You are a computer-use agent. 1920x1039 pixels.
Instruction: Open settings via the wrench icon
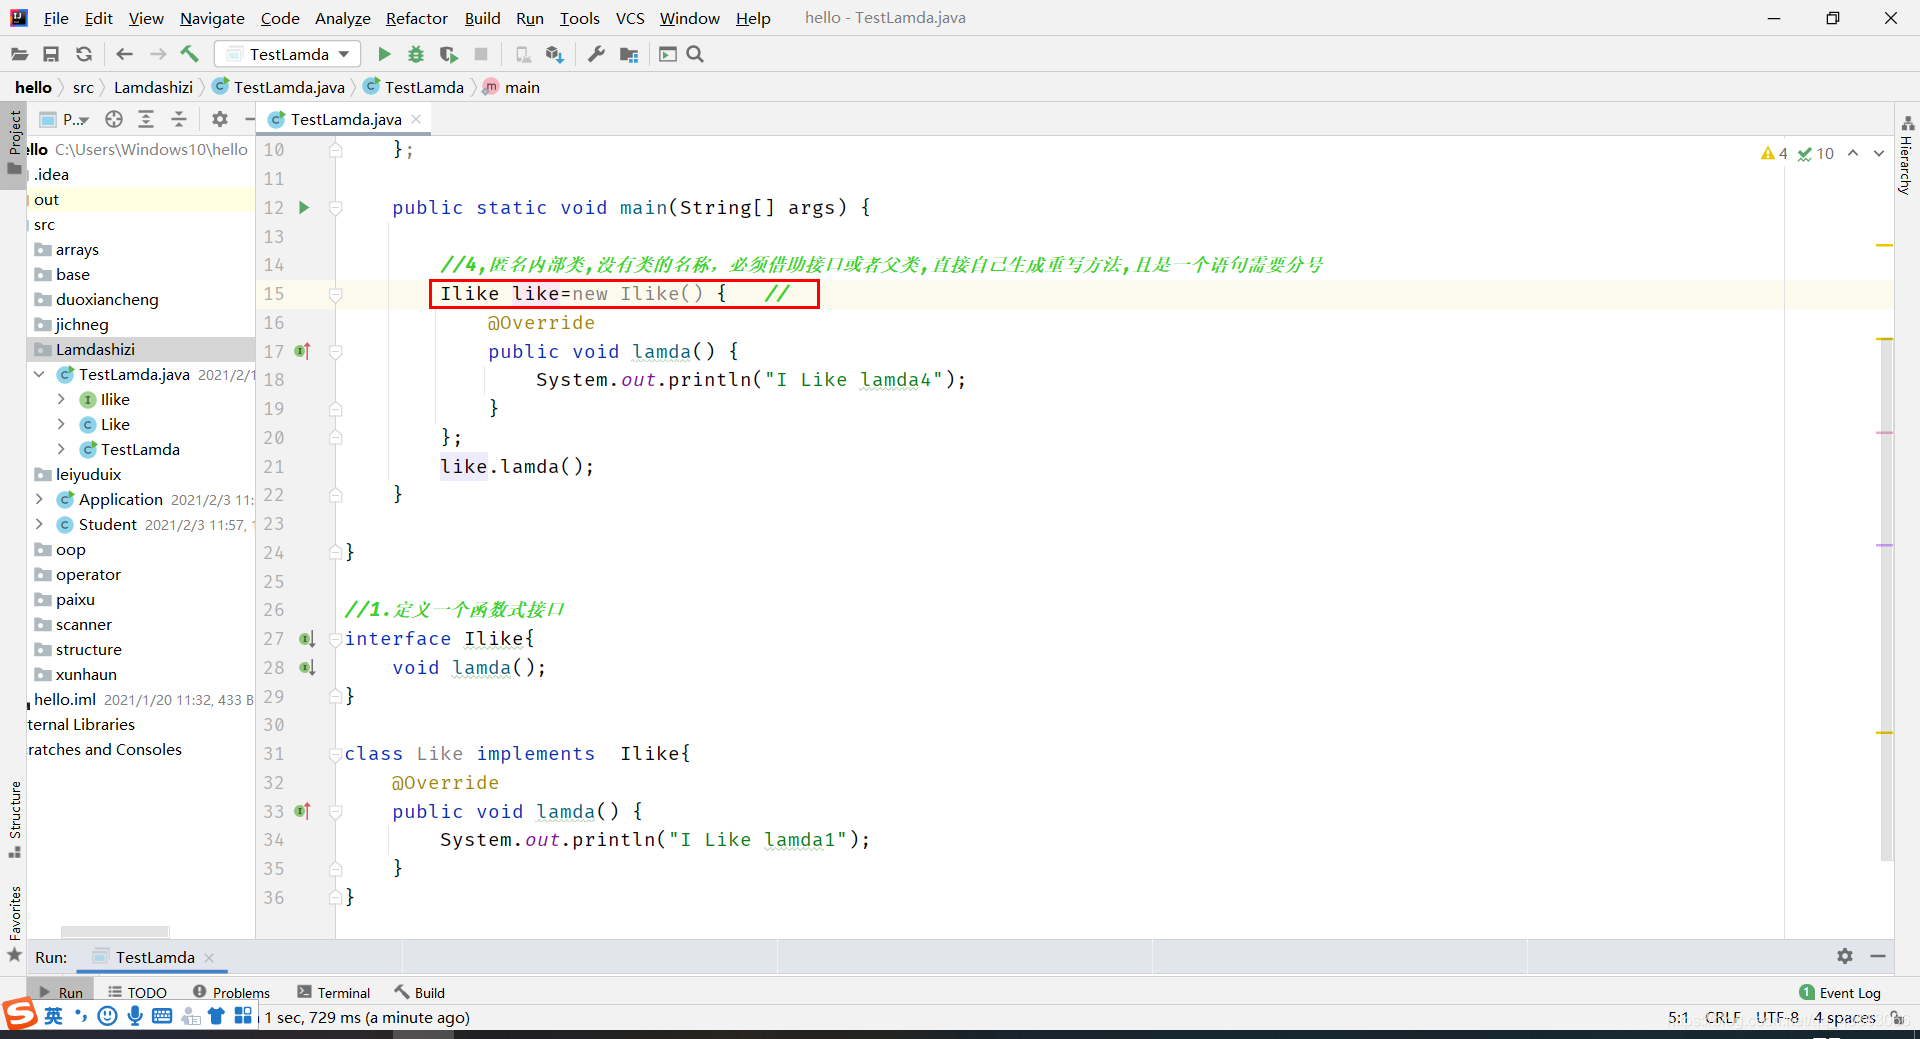point(596,54)
